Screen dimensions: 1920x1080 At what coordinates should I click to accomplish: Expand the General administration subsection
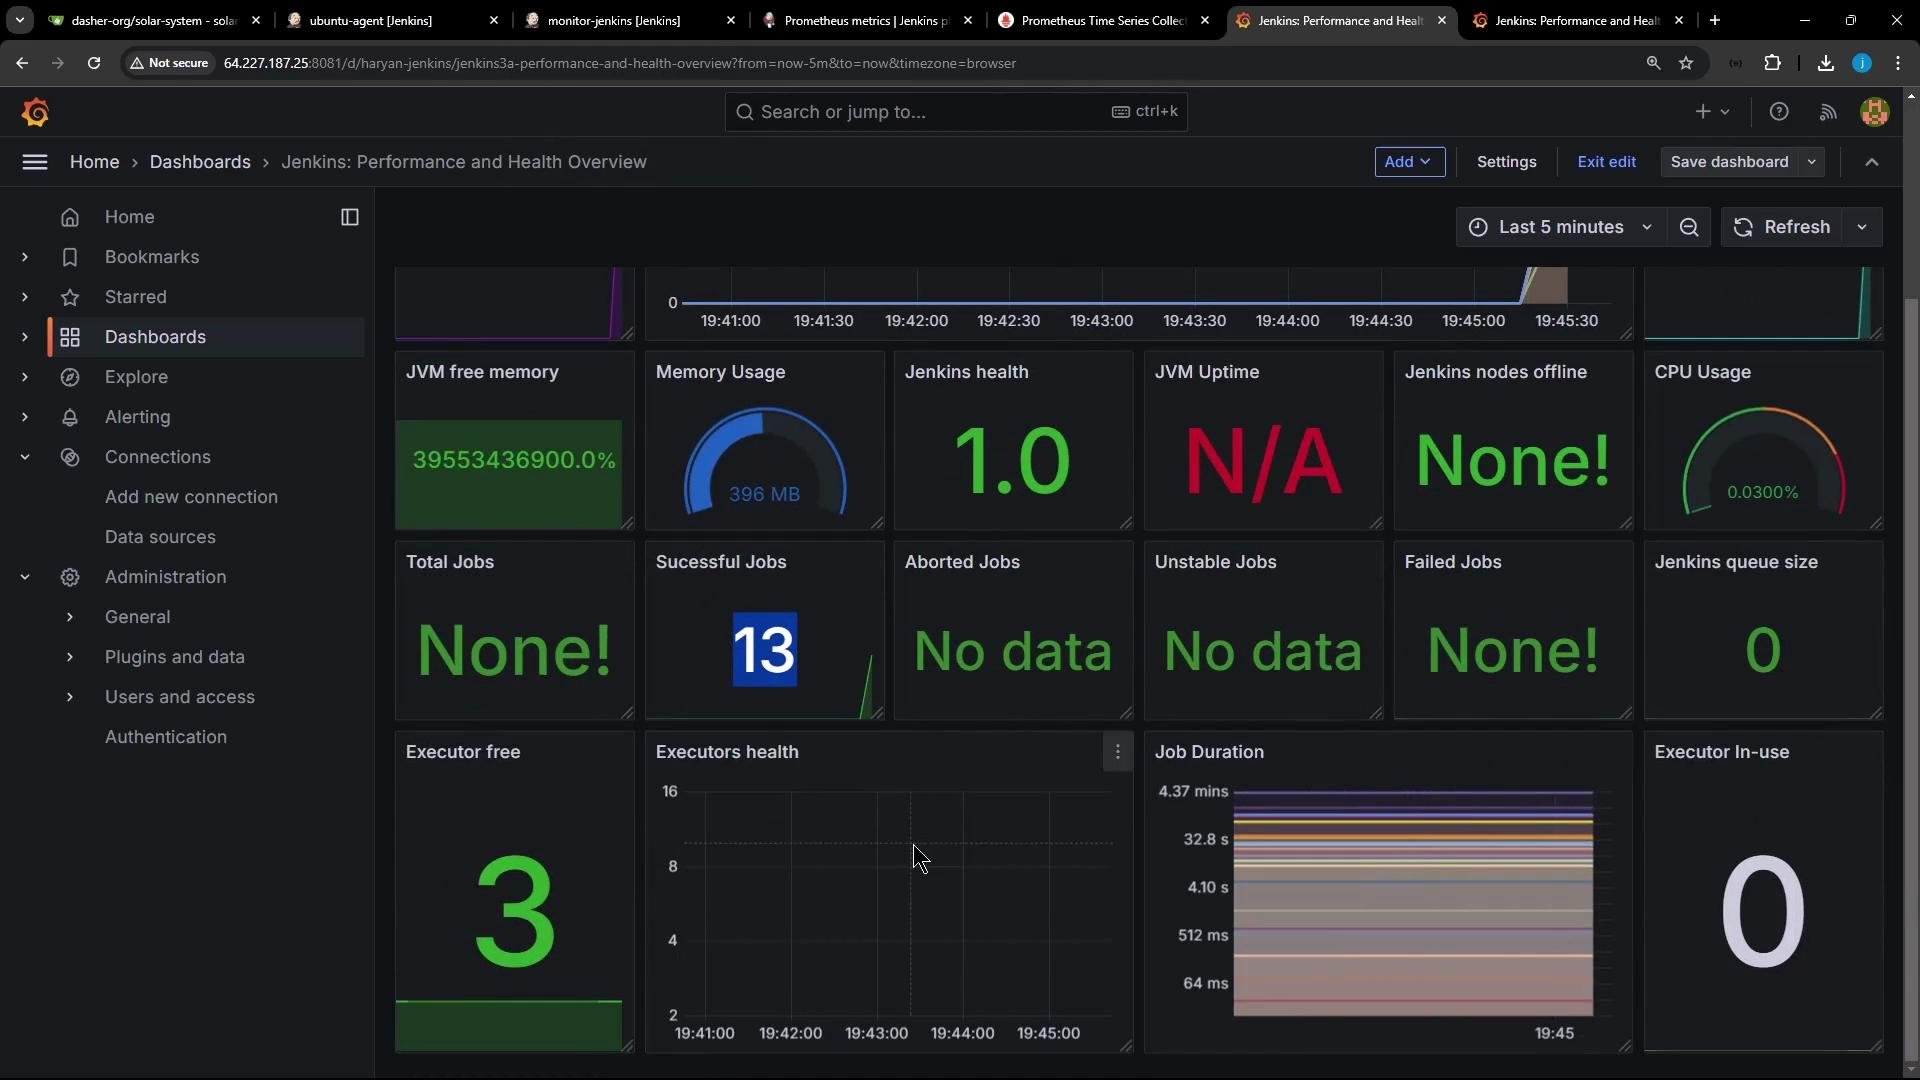[70, 617]
